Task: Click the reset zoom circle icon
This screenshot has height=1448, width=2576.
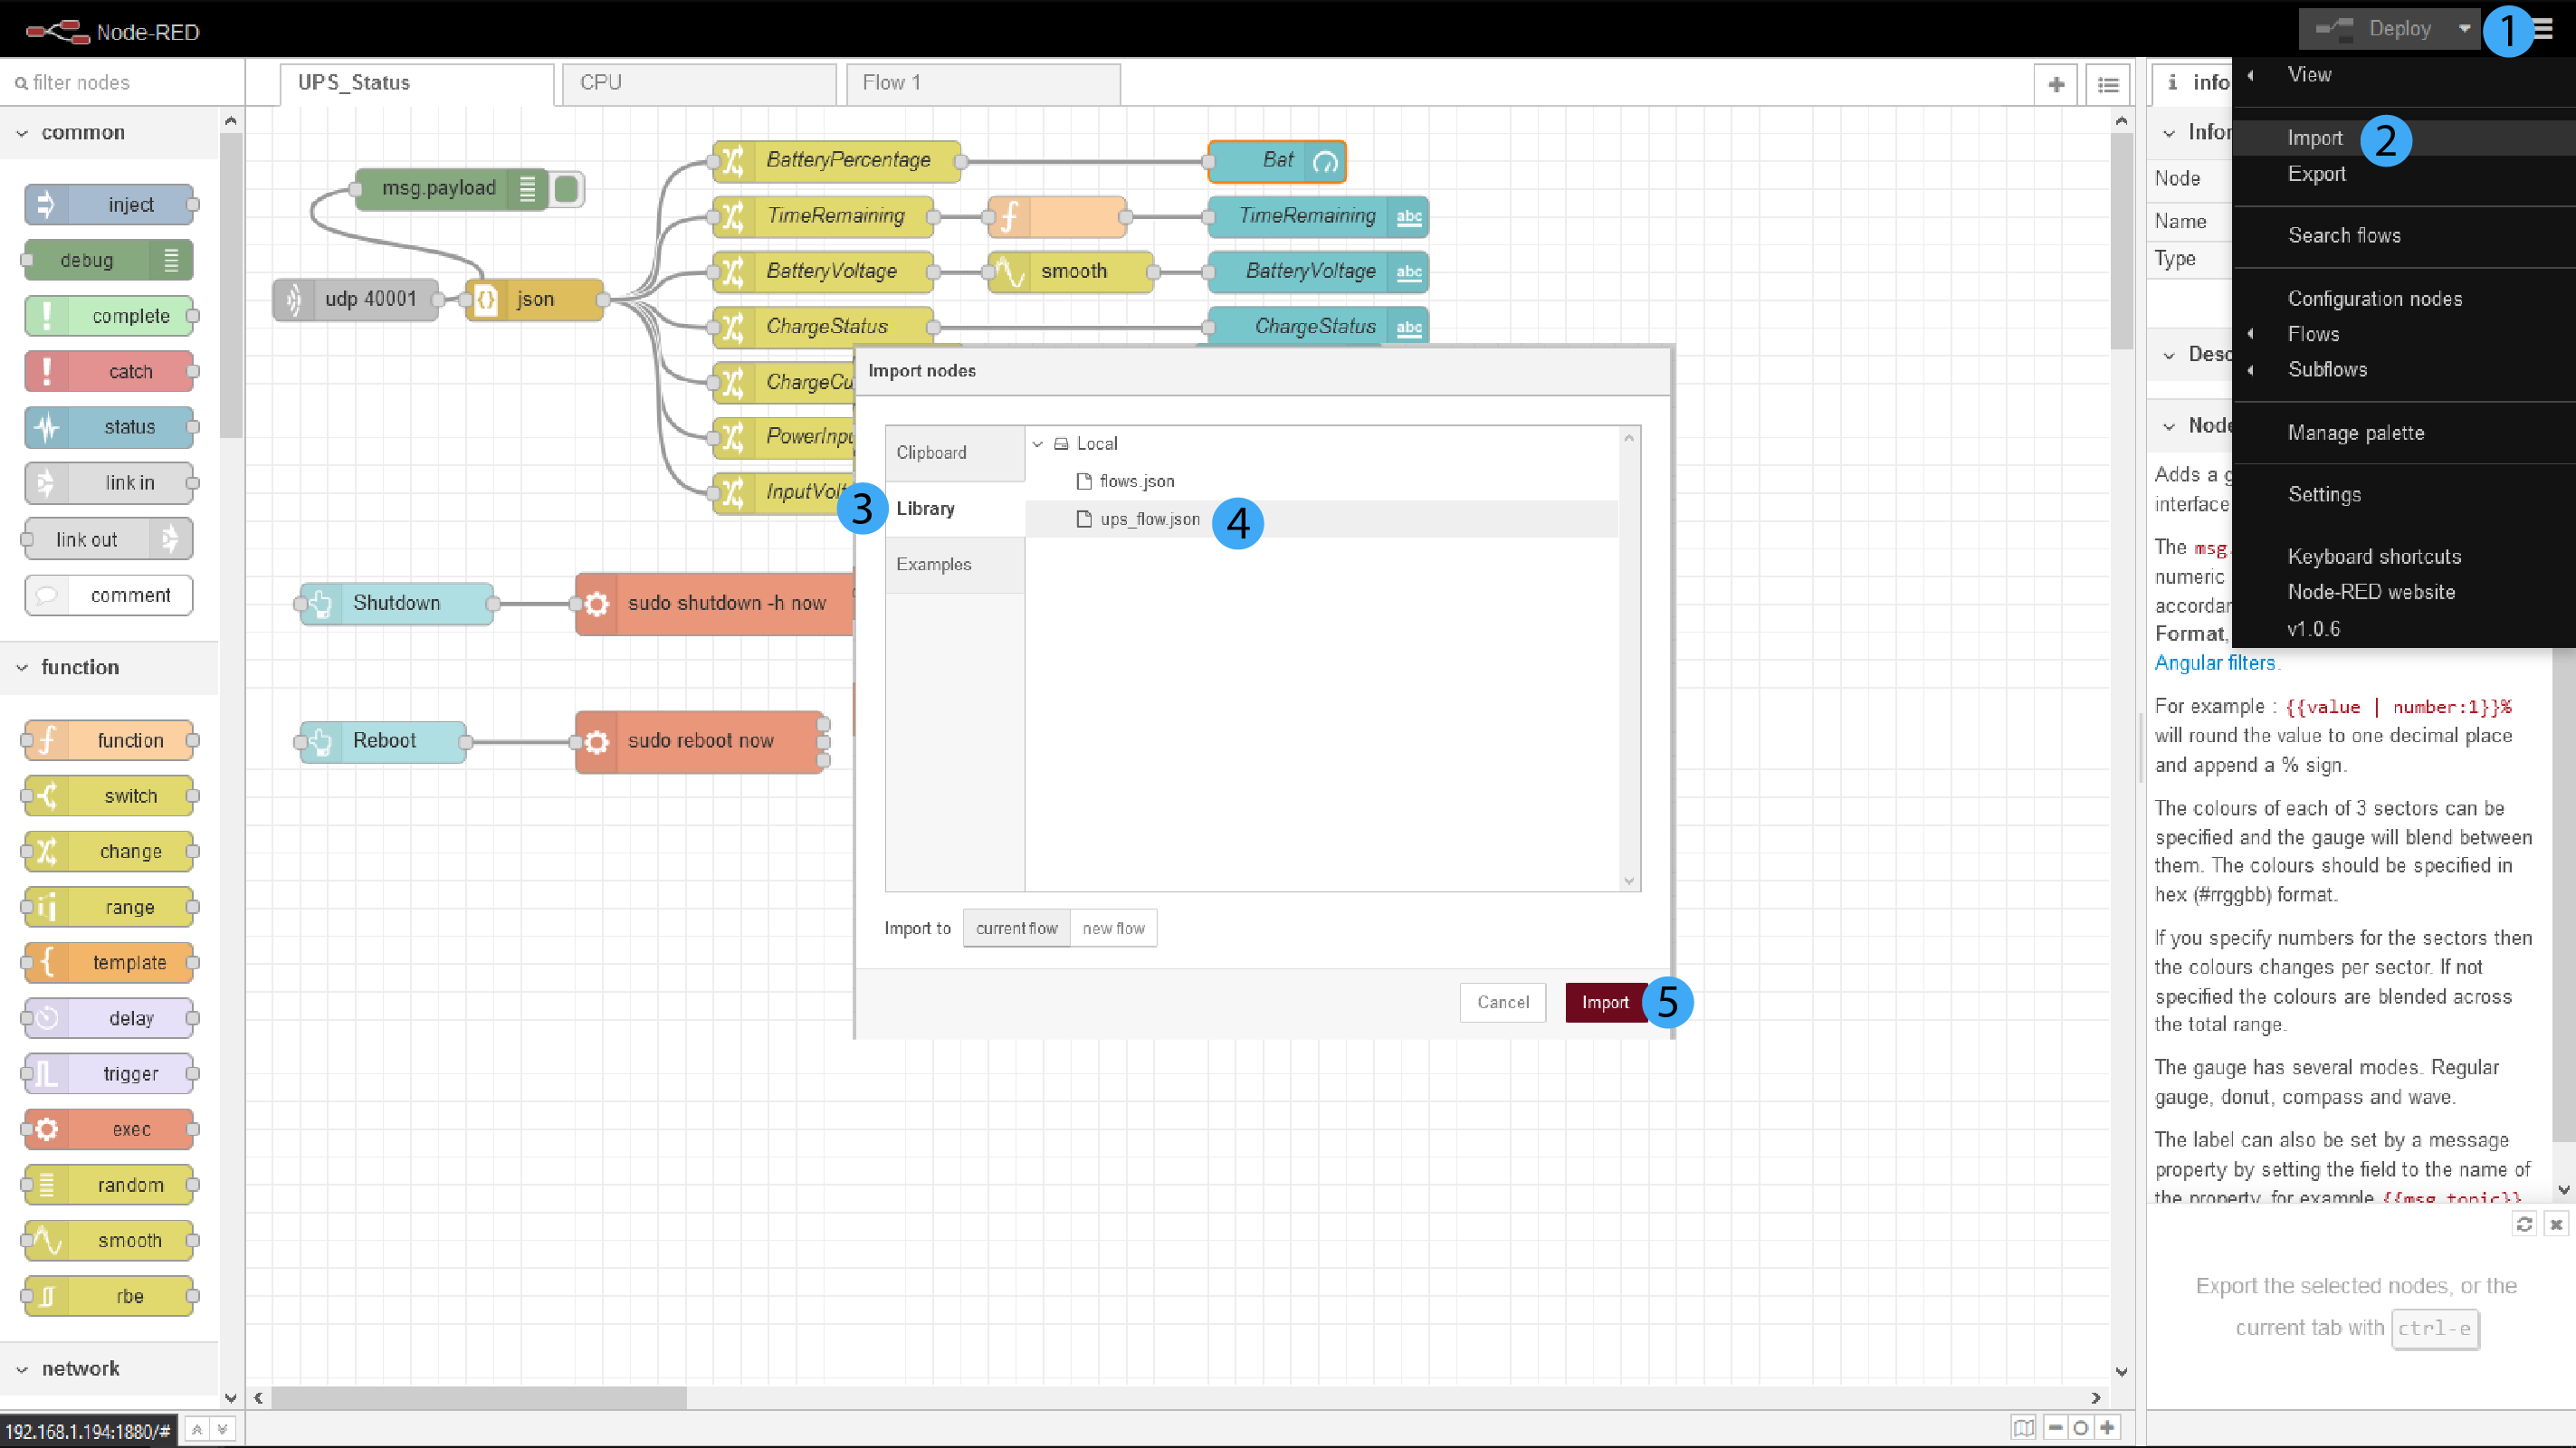Action: pyautogui.click(x=2081, y=1428)
